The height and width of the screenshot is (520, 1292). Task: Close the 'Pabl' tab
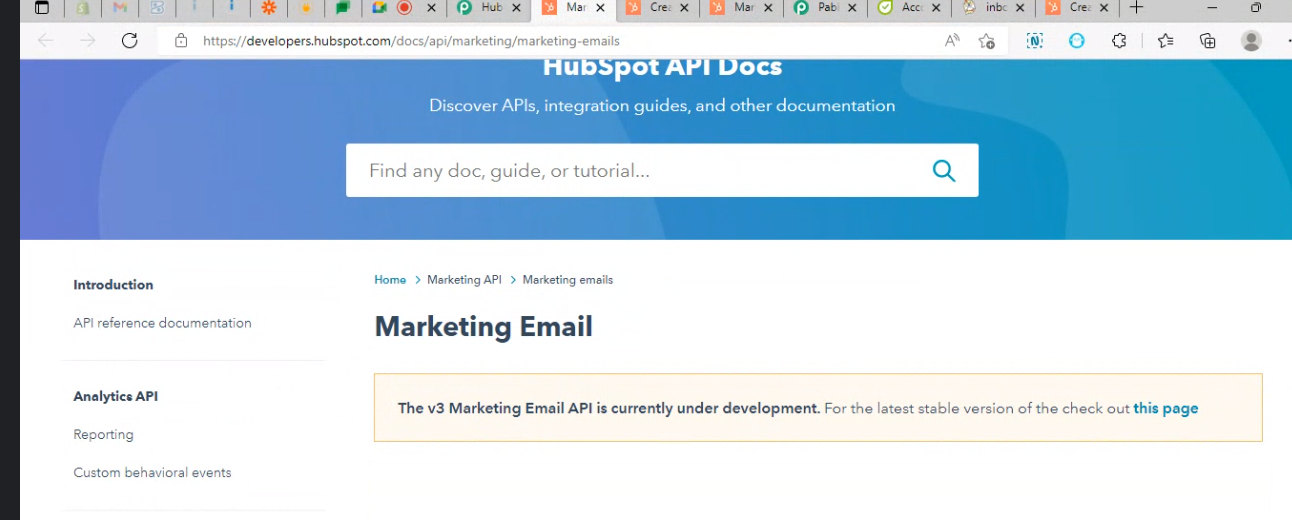point(854,8)
